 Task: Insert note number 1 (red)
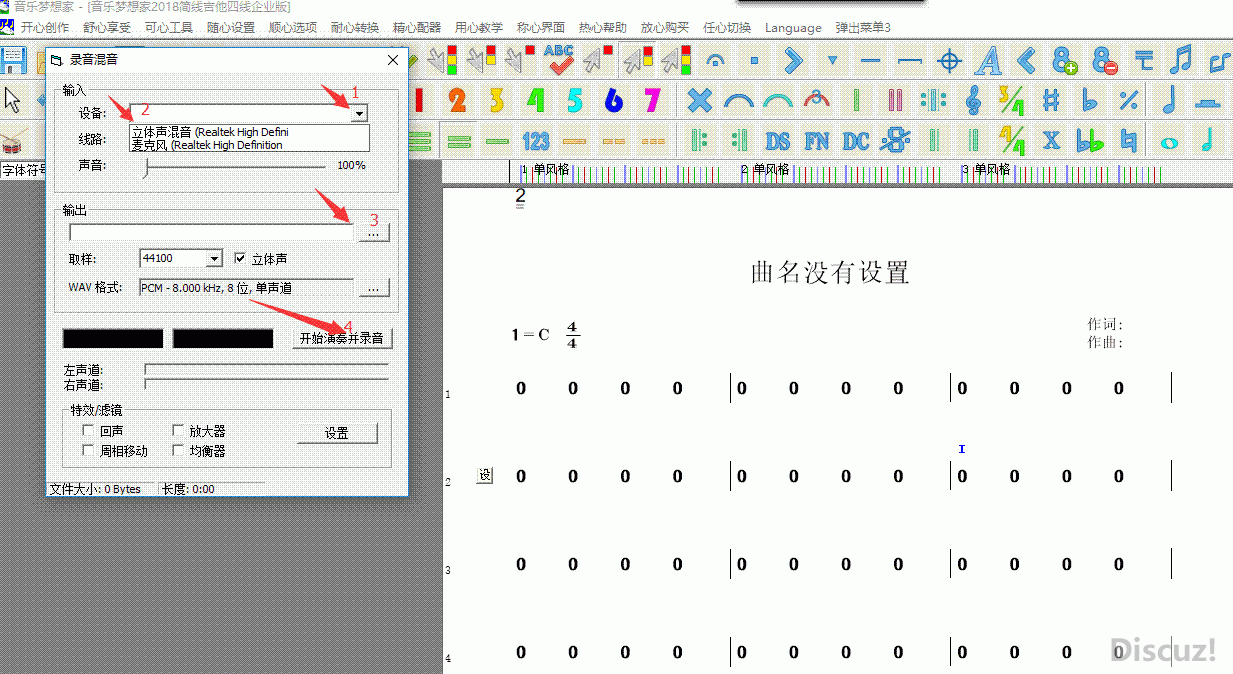coord(418,100)
